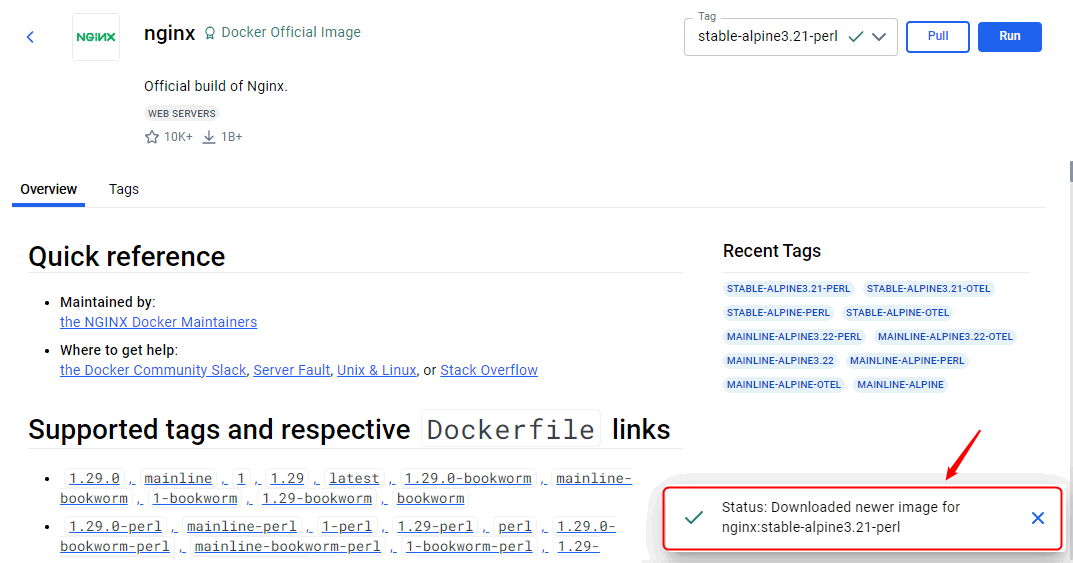
Task: Click the NGINX logo thumbnail
Action: point(96,37)
